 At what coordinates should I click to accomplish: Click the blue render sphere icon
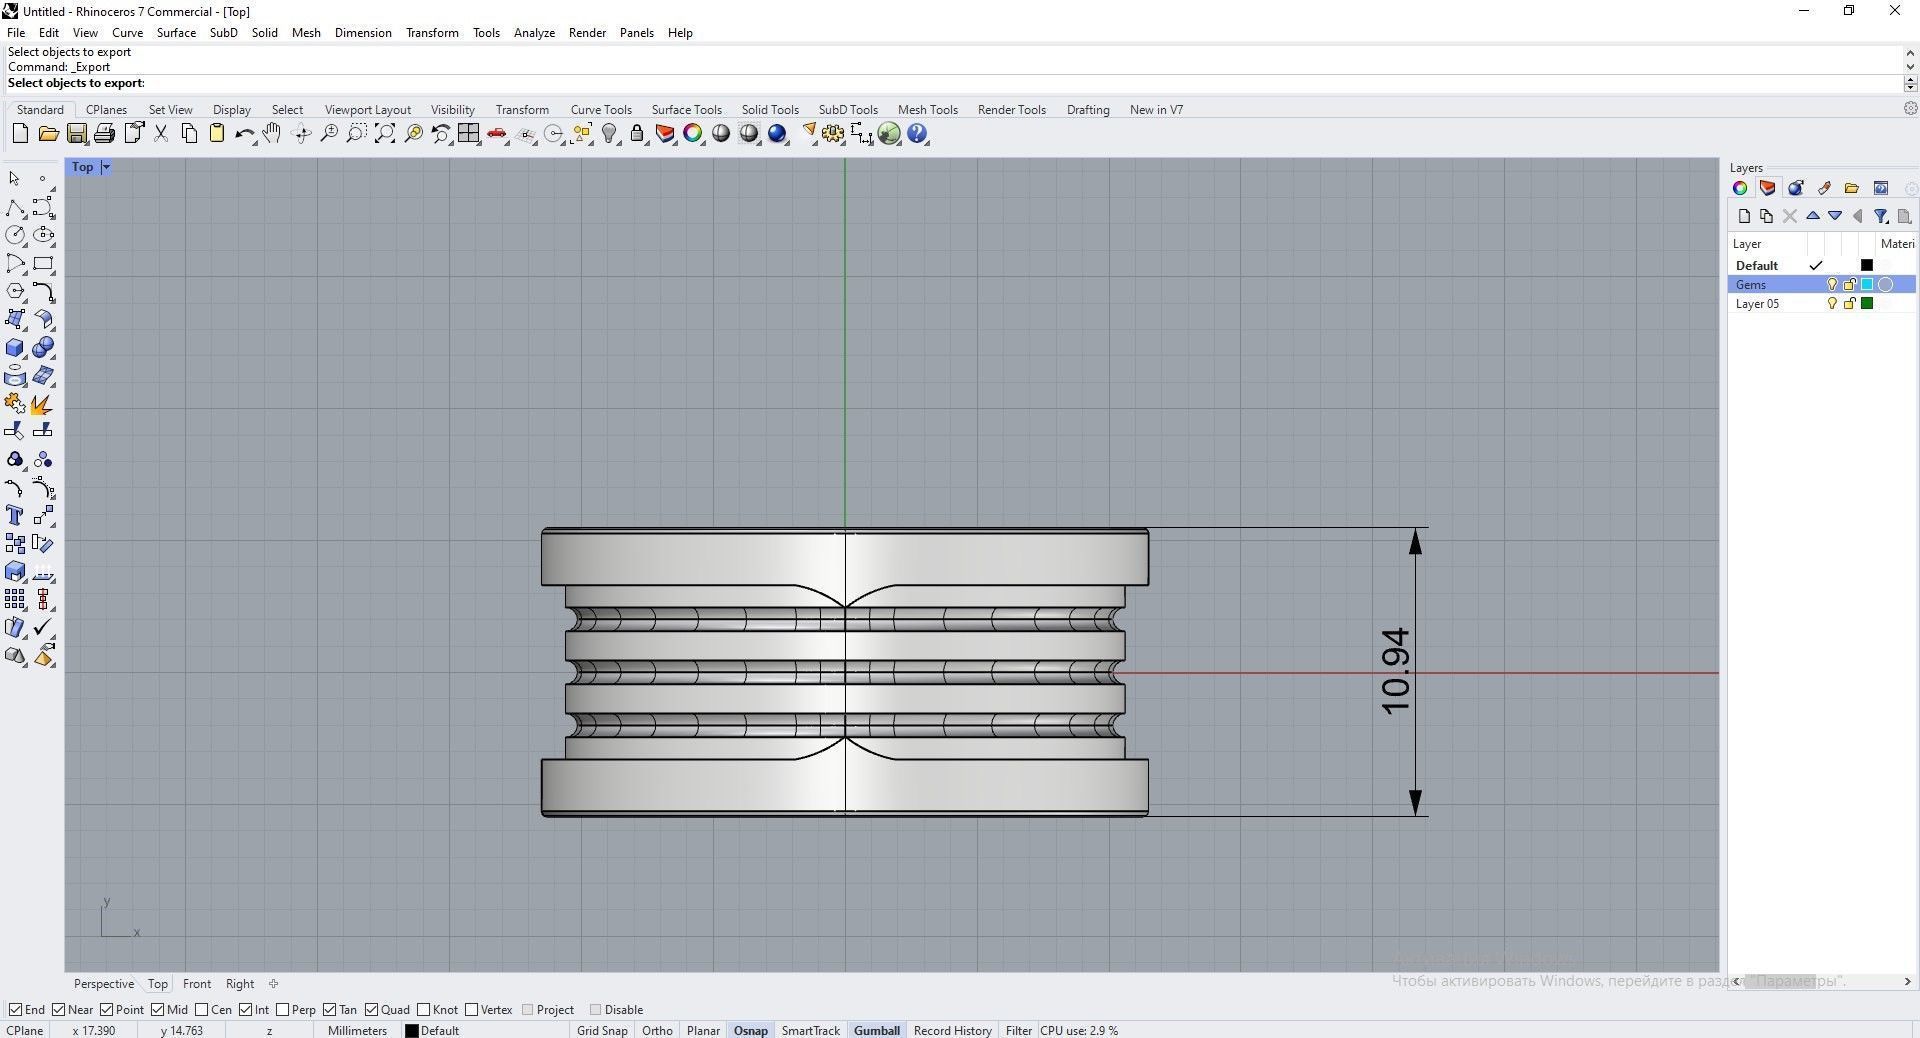tap(777, 134)
